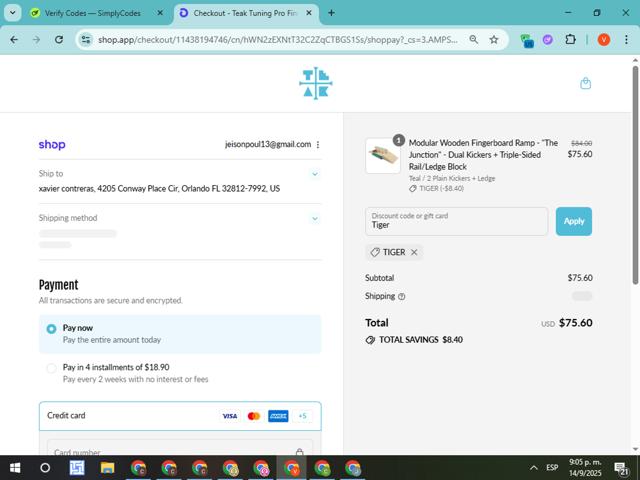This screenshot has width=640, height=480.
Task: Click the American Express icon
Action: [x=278, y=416]
